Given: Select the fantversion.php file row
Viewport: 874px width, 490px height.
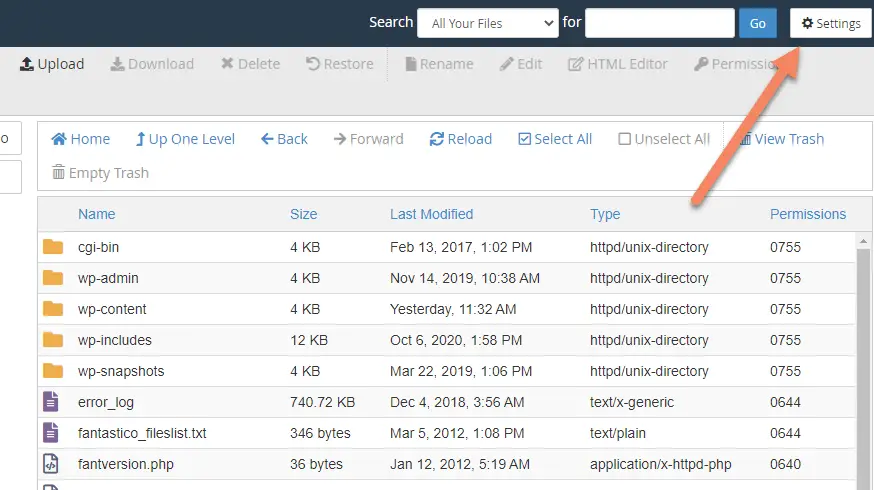Looking at the screenshot, I should pyautogui.click(x=446, y=464).
